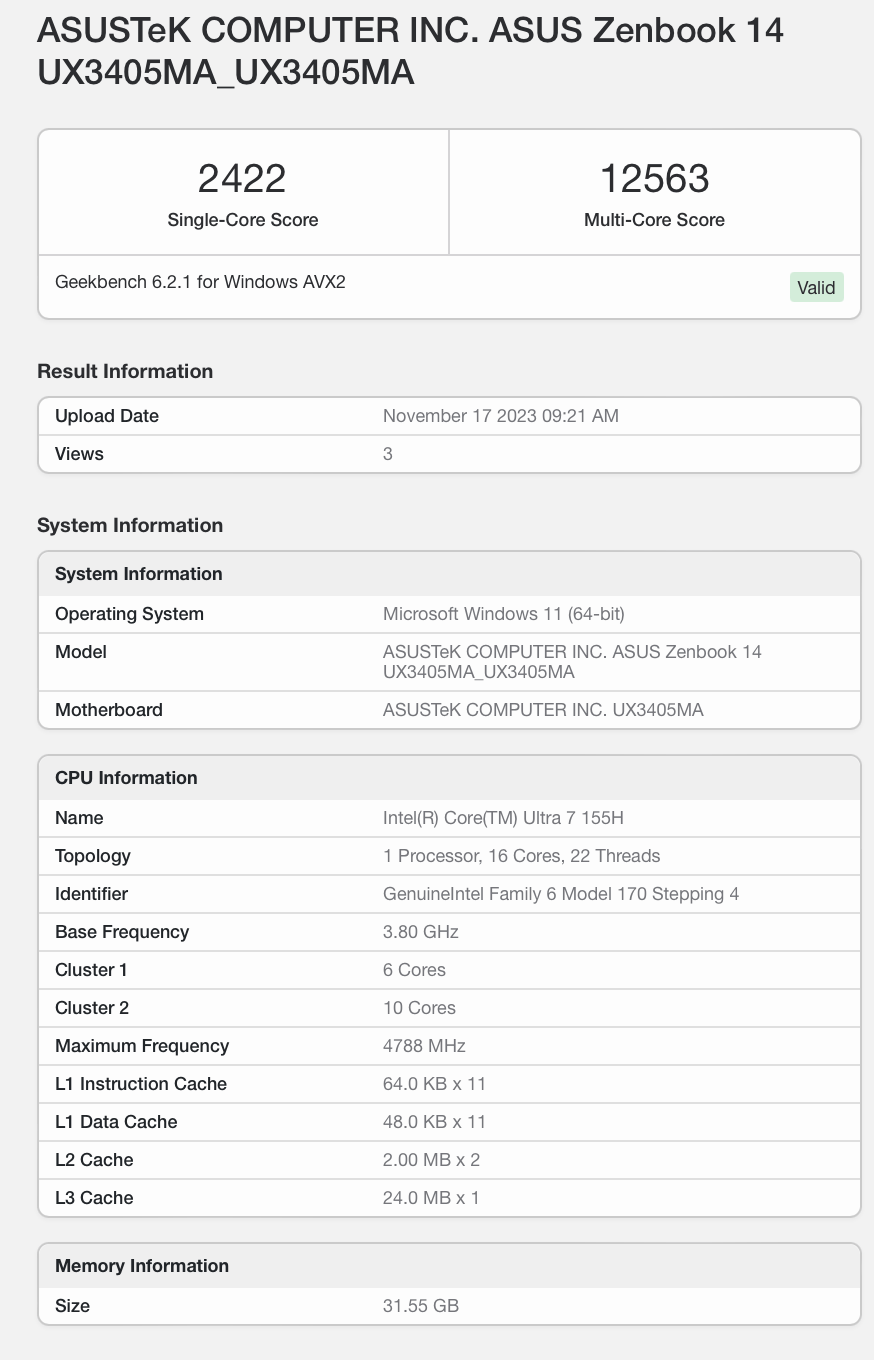Click the Multi-Core Score value 12563
The height and width of the screenshot is (1360, 874).
pyautogui.click(x=654, y=179)
